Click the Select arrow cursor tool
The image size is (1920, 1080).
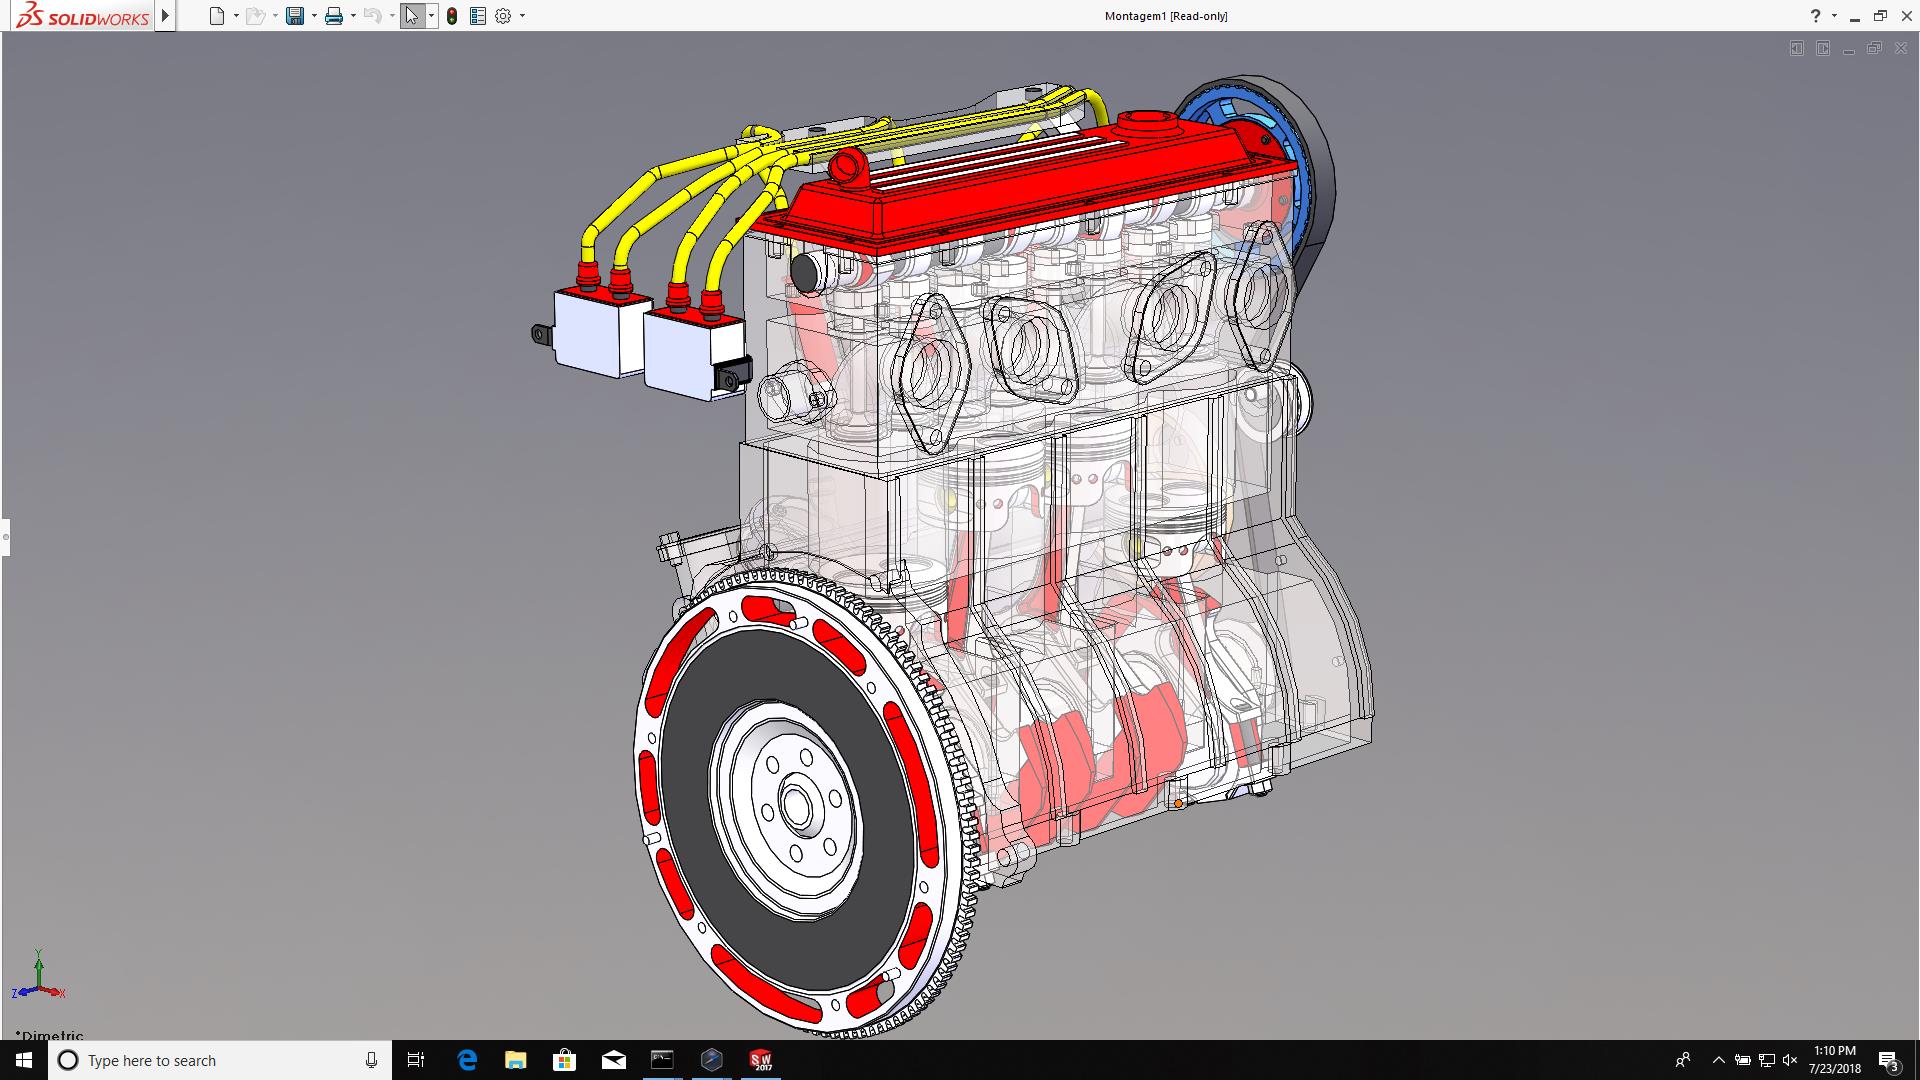point(411,16)
